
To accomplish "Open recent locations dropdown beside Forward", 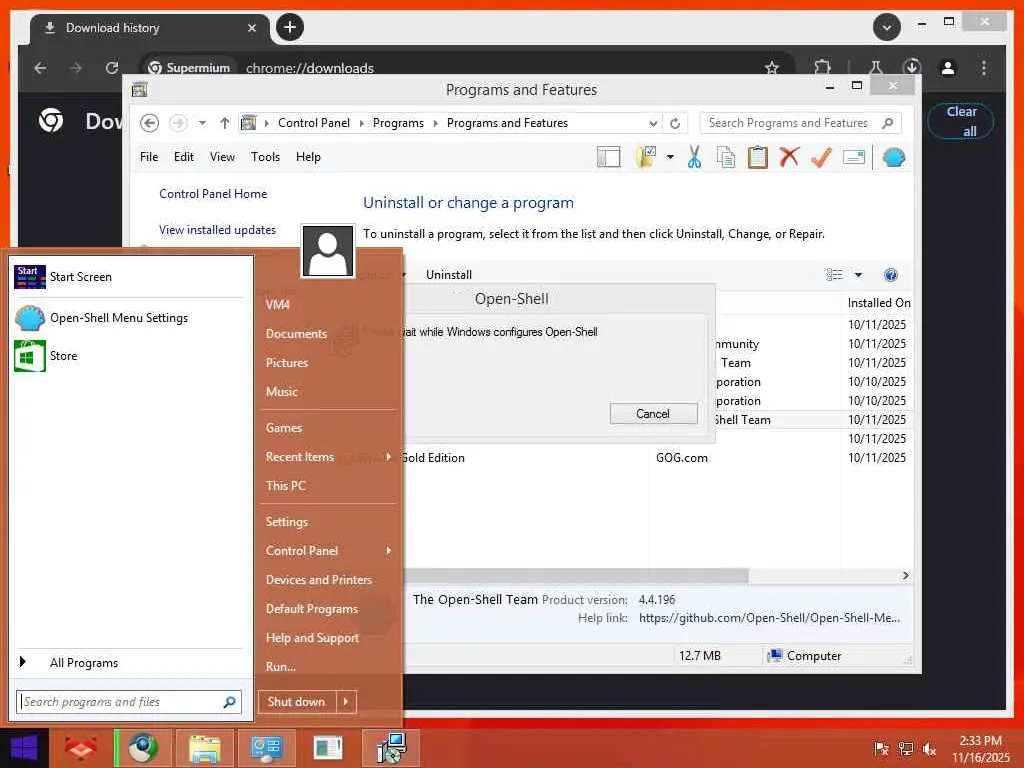I will click(202, 123).
